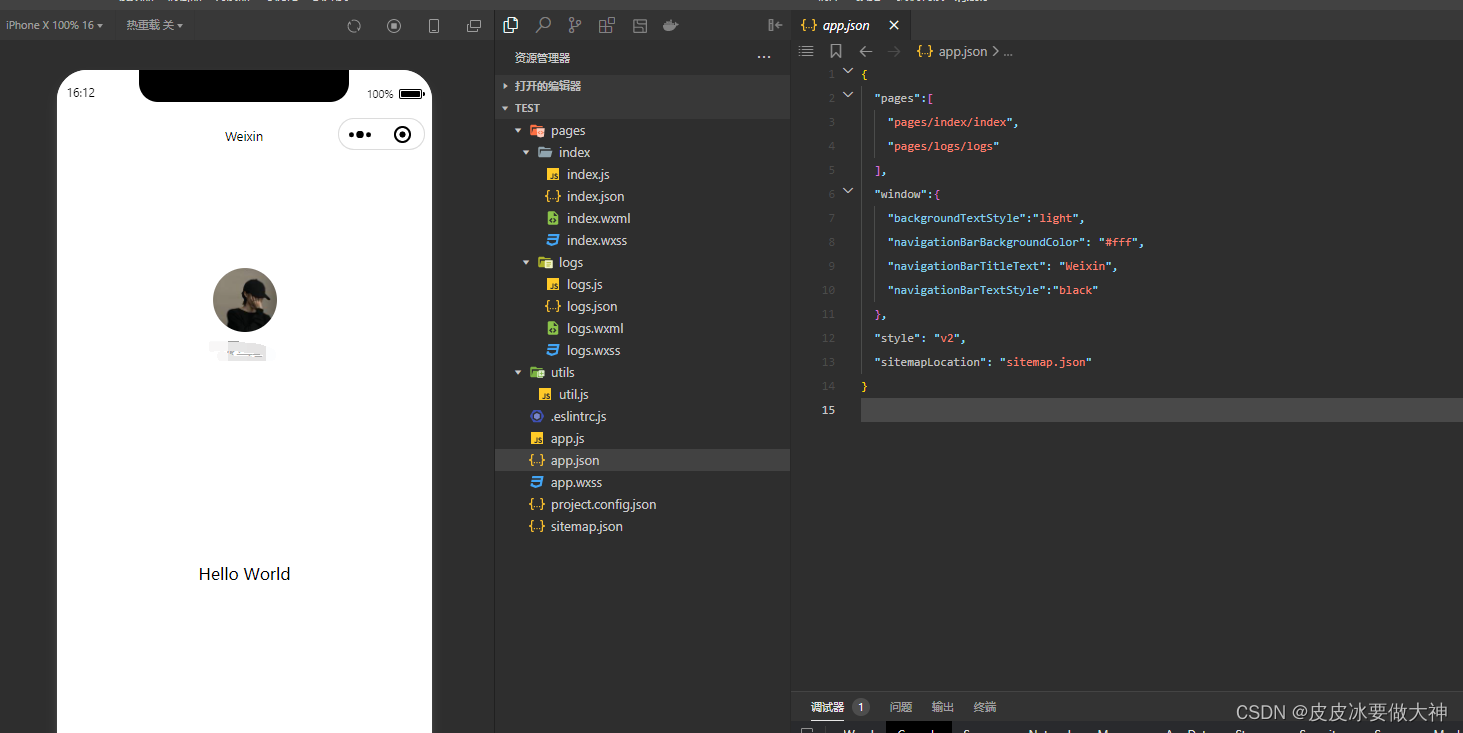
Task: Open the mini program capsule menu dots
Action: [x=361, y=134]
